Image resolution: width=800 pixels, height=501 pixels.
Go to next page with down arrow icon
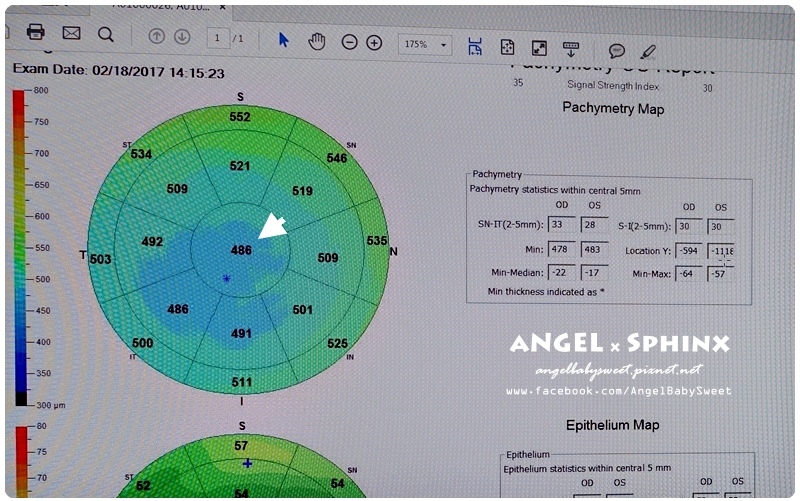coord(182,37)
